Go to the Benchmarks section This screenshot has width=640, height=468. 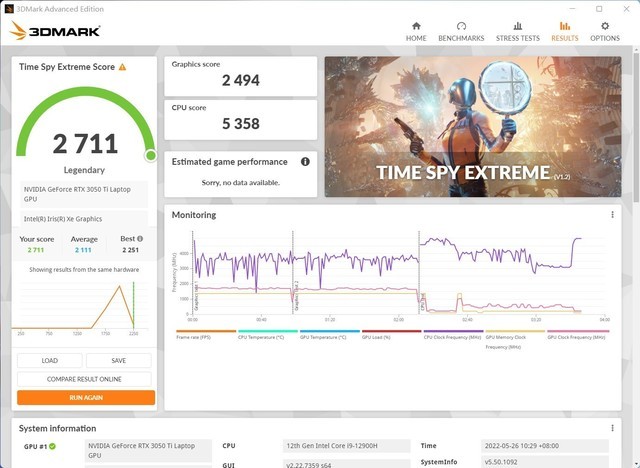tap(461, 30)
